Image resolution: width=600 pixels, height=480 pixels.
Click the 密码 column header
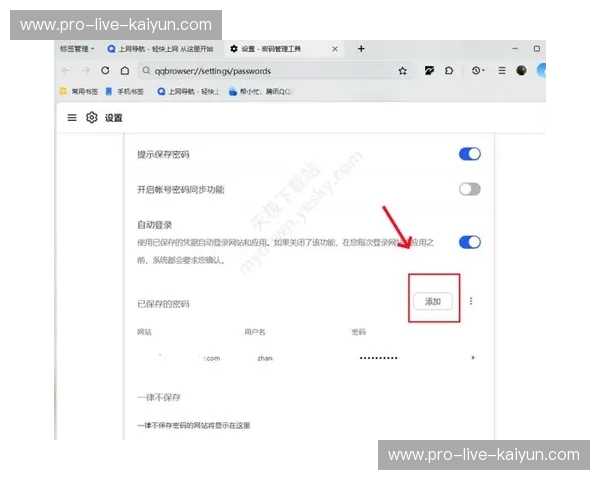pyautogui.click(x=359, y=332)
